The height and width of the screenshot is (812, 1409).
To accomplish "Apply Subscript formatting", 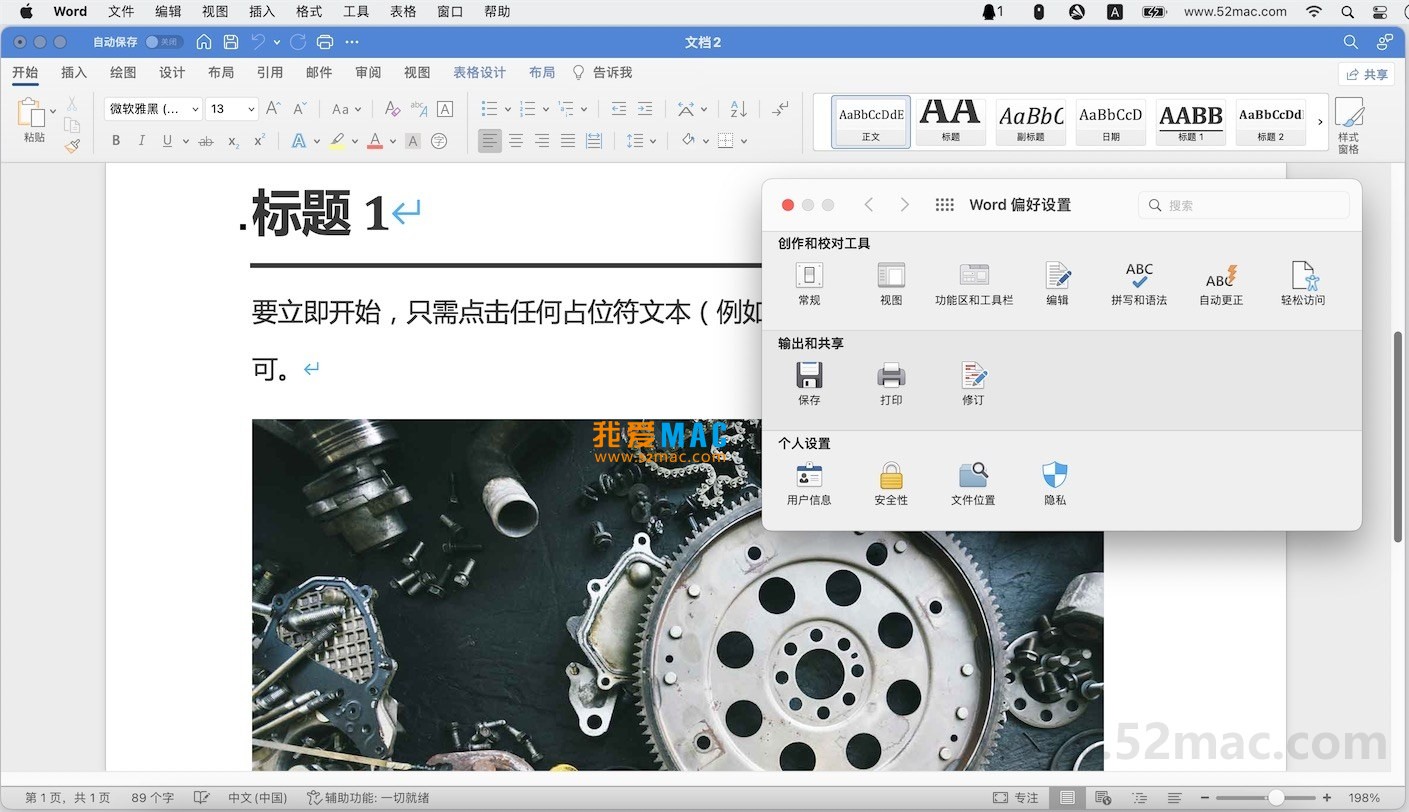I will (x=233, y=141).
